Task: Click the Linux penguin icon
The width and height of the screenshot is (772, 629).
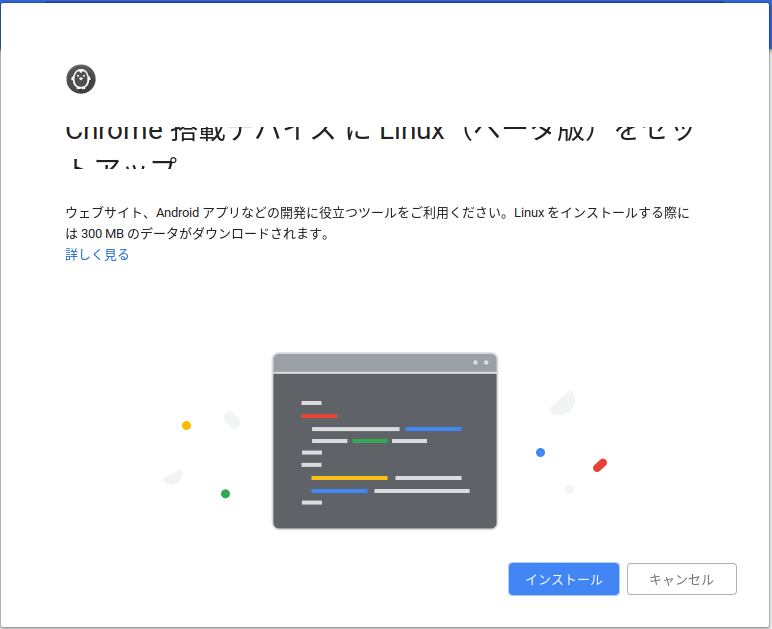Action: click(x=81, y=79)
